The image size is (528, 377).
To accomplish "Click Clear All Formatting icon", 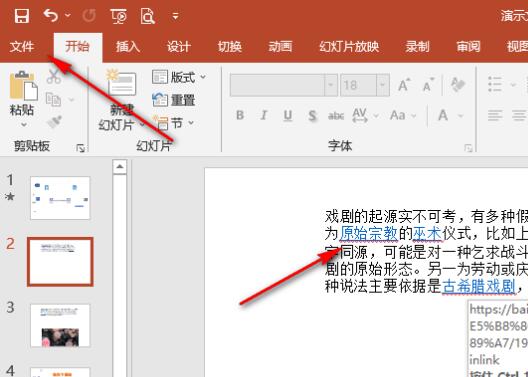I will 458,84.
